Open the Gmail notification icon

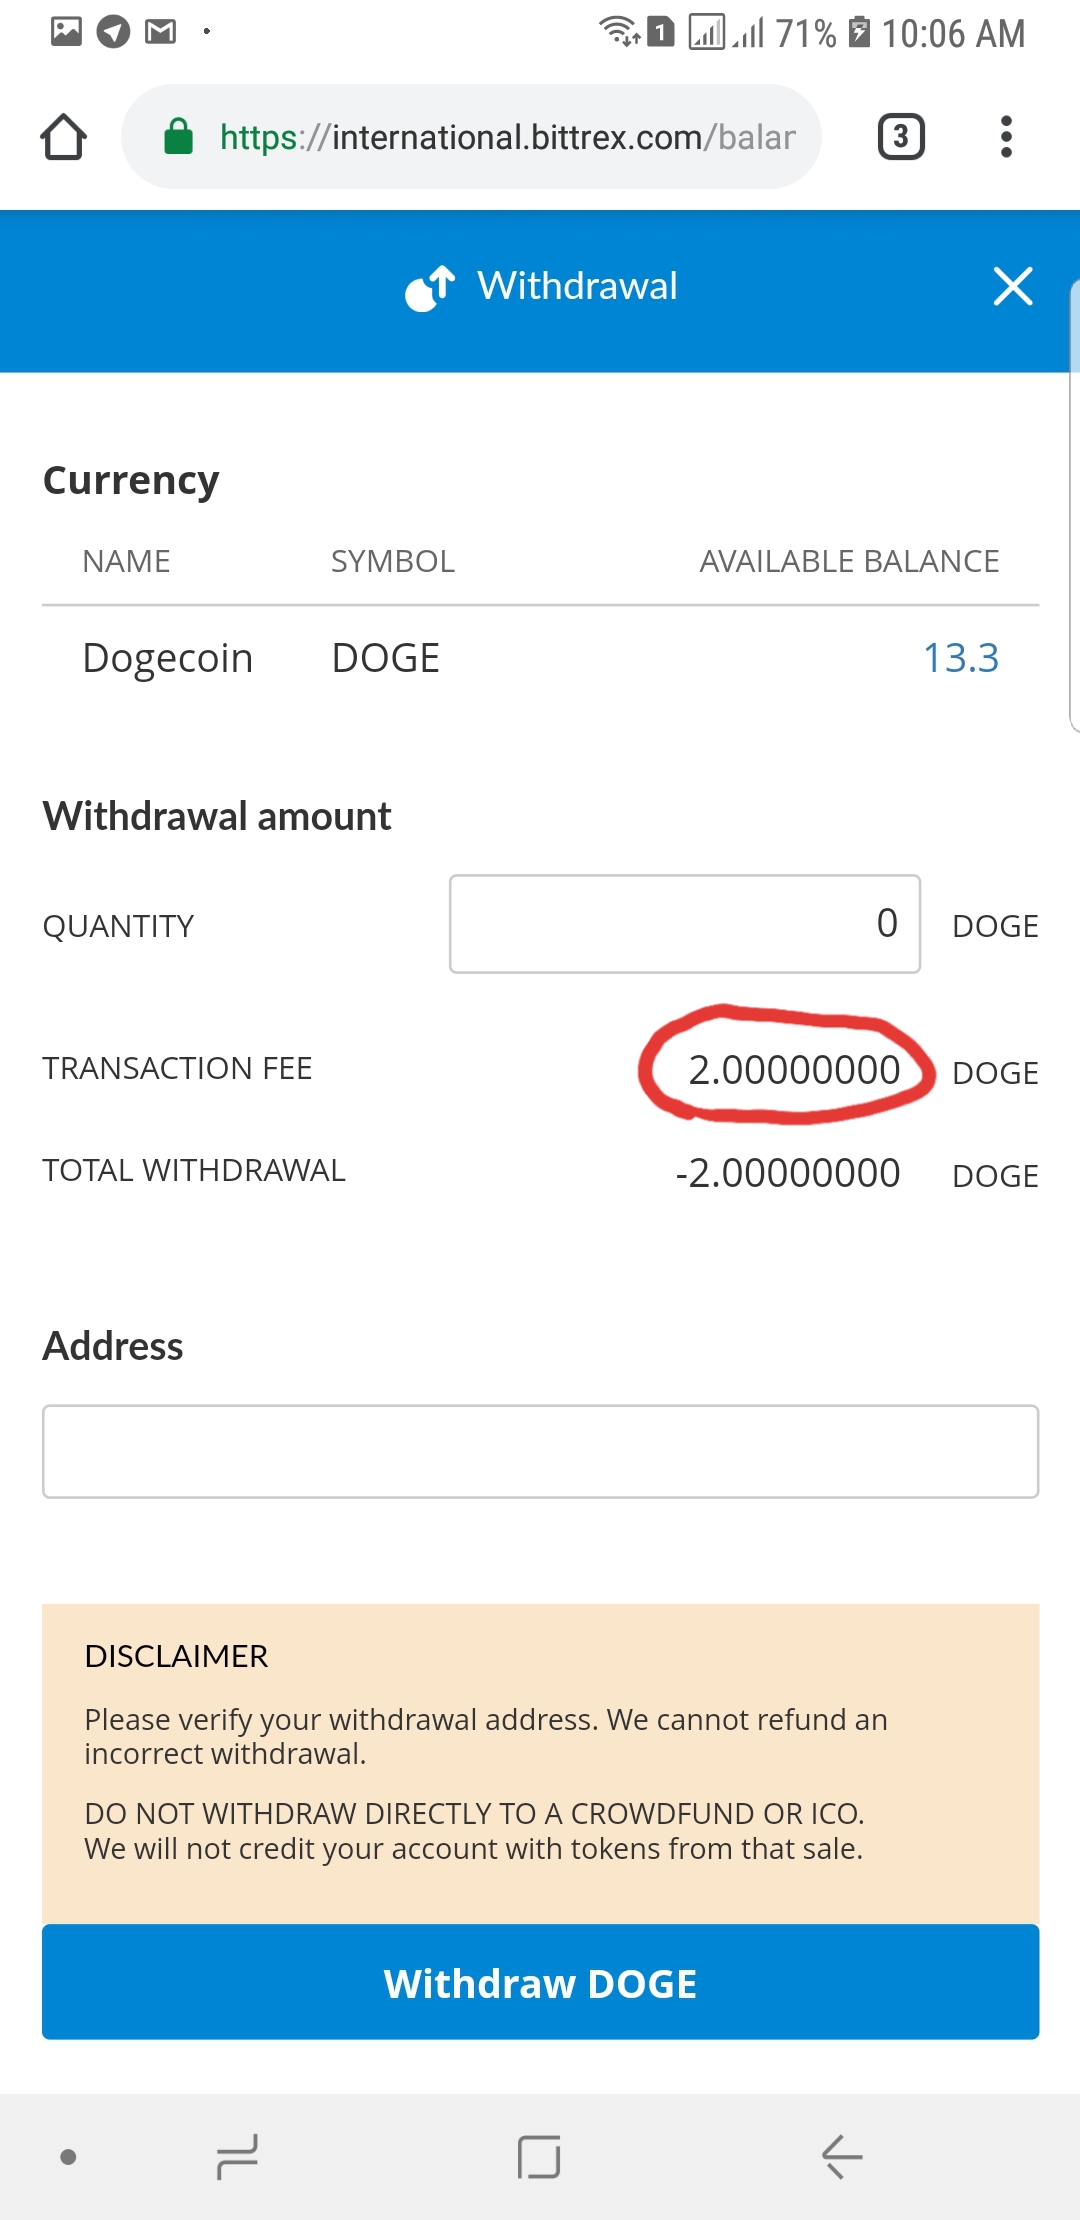160,32
